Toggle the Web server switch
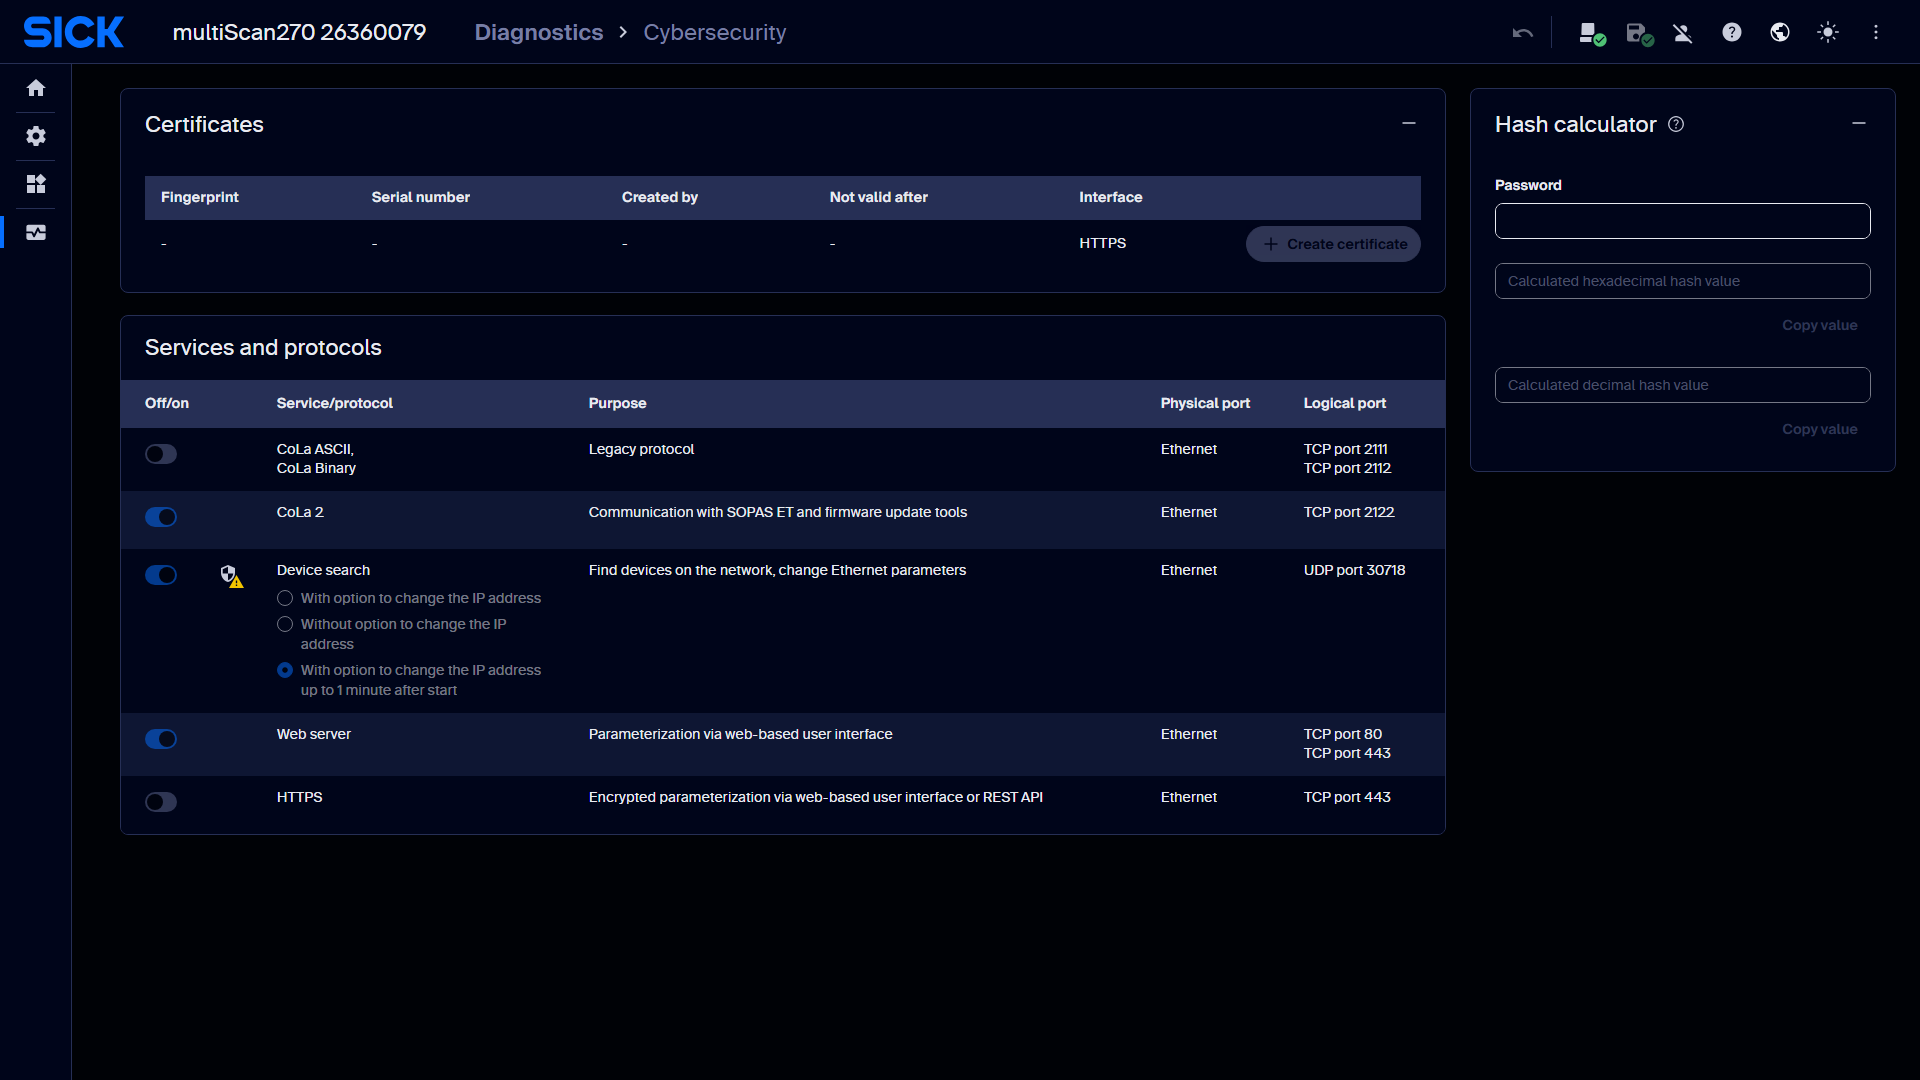 161,739
